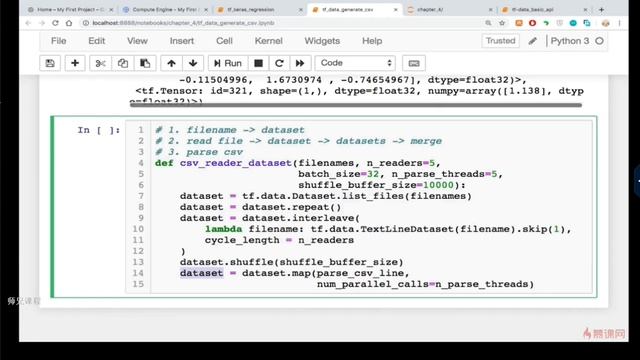
Task: Open the Help menu
Action: point(372,41)
